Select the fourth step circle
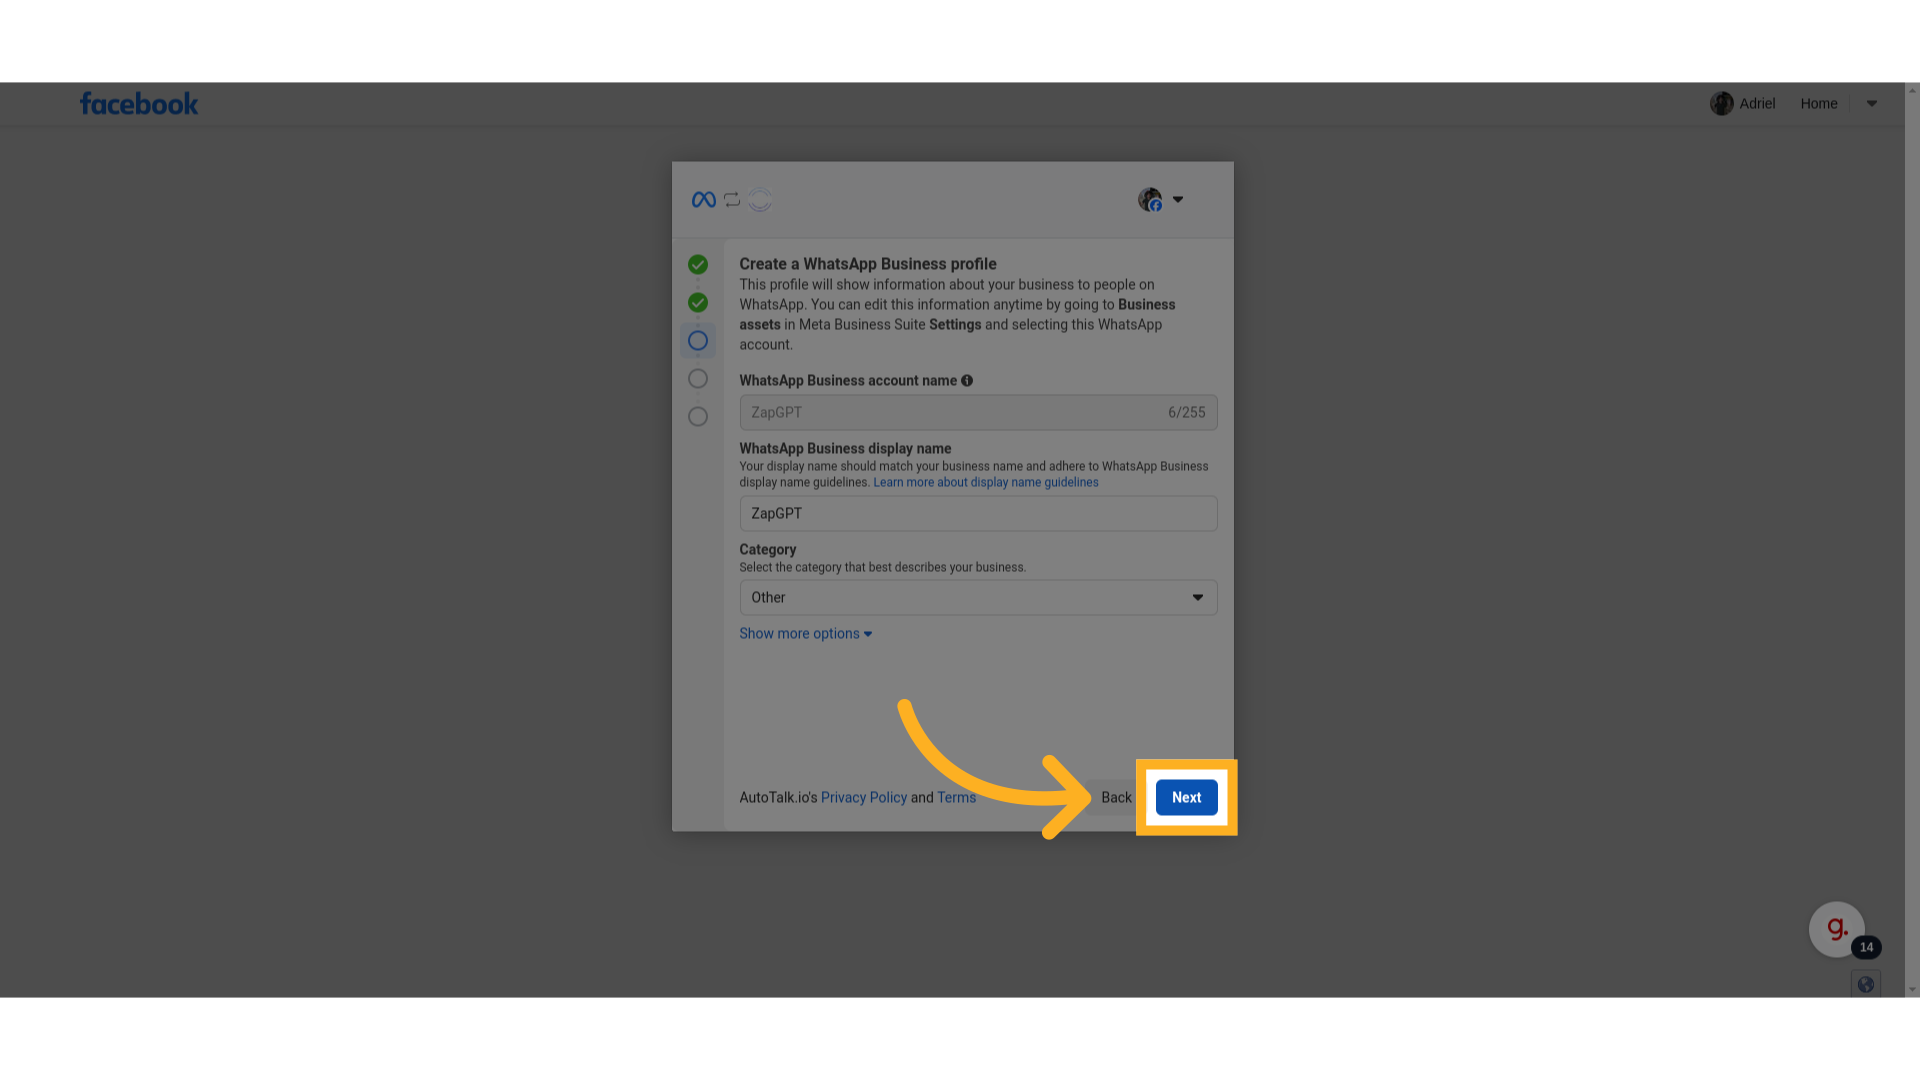This screenshot has width=1920, height=1080. point(698,379)
